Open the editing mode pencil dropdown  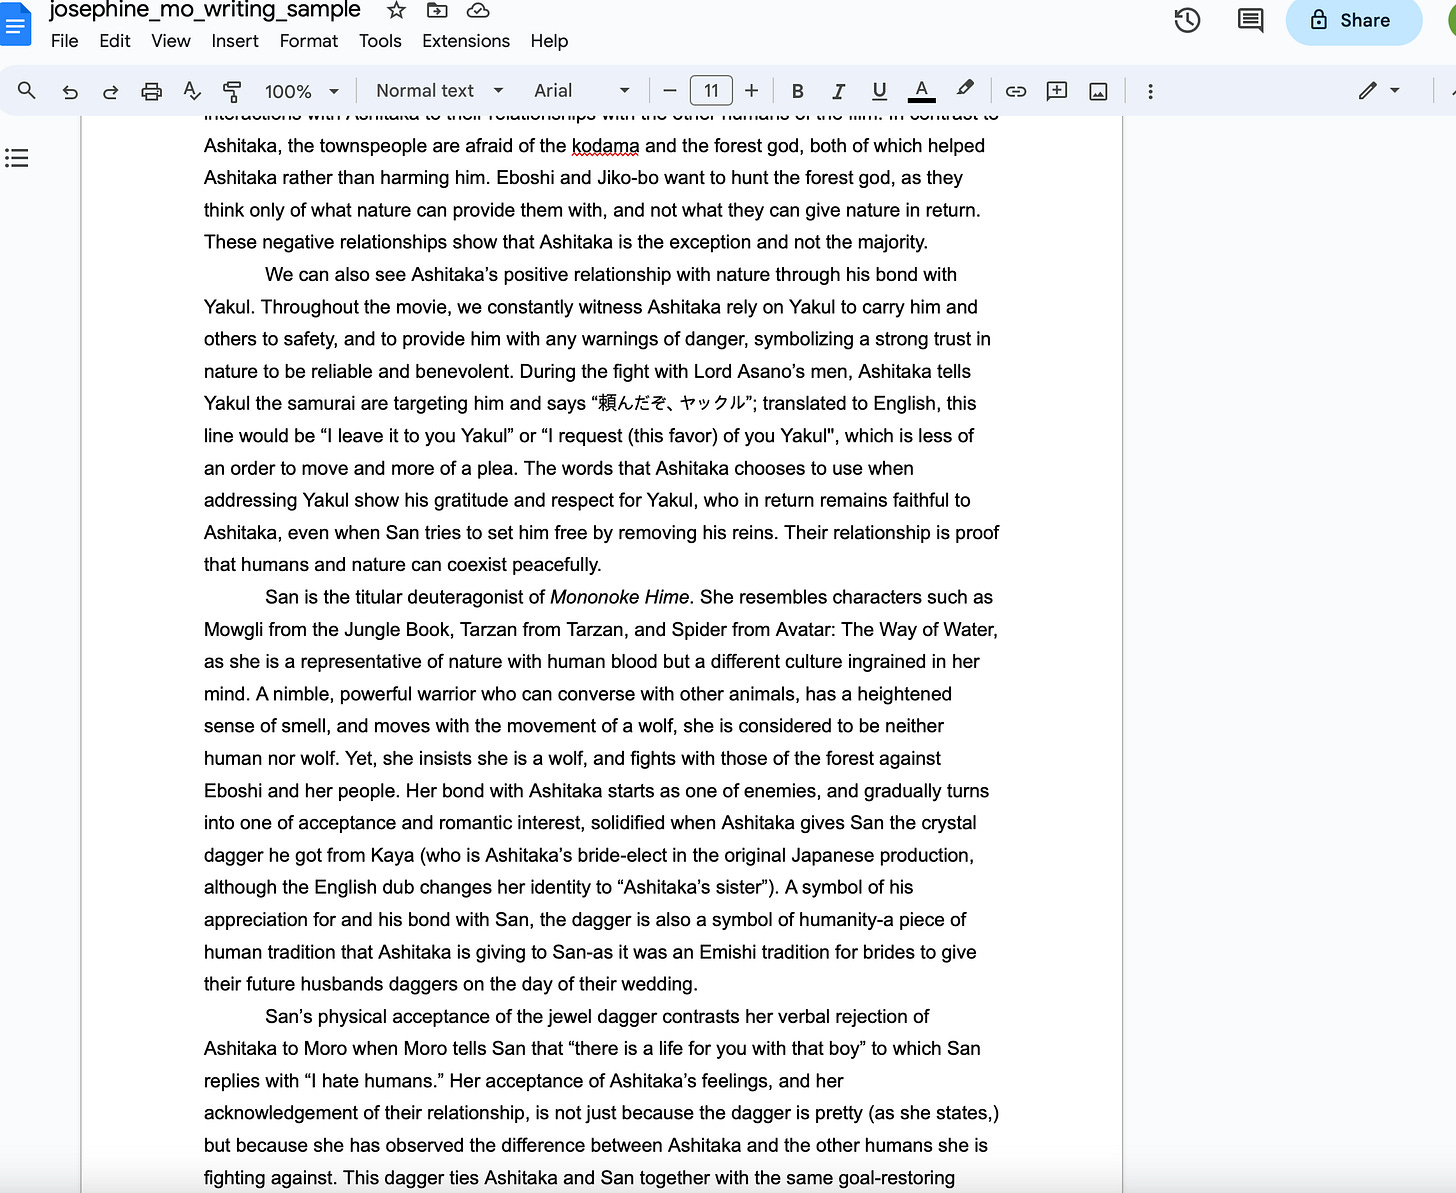tap(1379, 91)
